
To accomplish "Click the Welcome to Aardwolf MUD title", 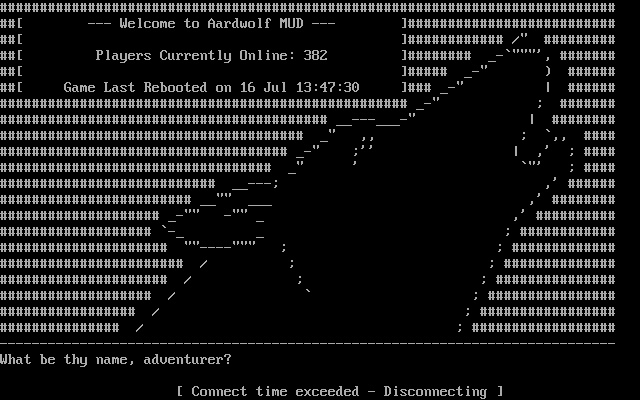I will (x=211, y=23).
